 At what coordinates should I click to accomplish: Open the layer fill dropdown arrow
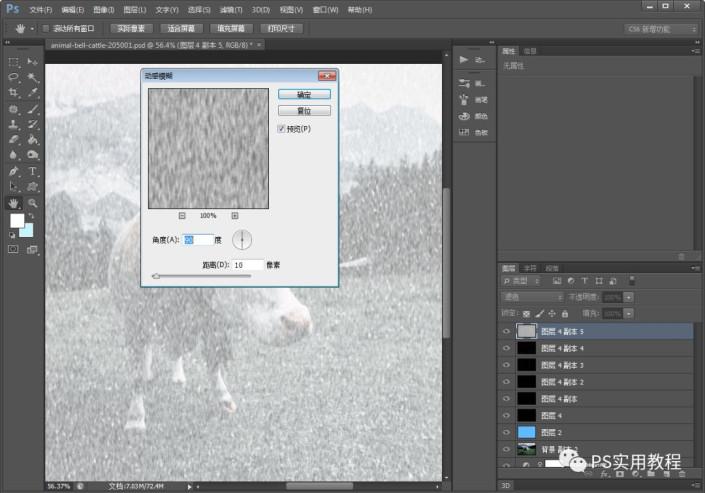tap(629, 314)
